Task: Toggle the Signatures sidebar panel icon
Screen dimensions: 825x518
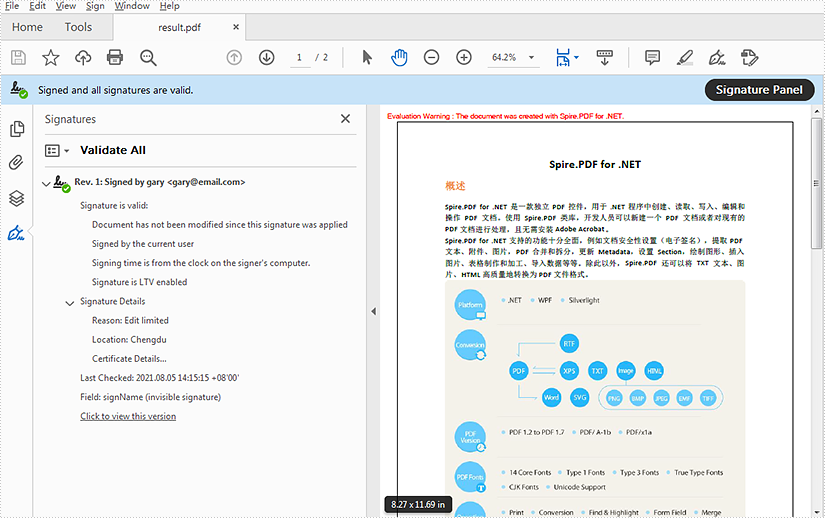Action: pyautogui.click(x=16, y=233)
